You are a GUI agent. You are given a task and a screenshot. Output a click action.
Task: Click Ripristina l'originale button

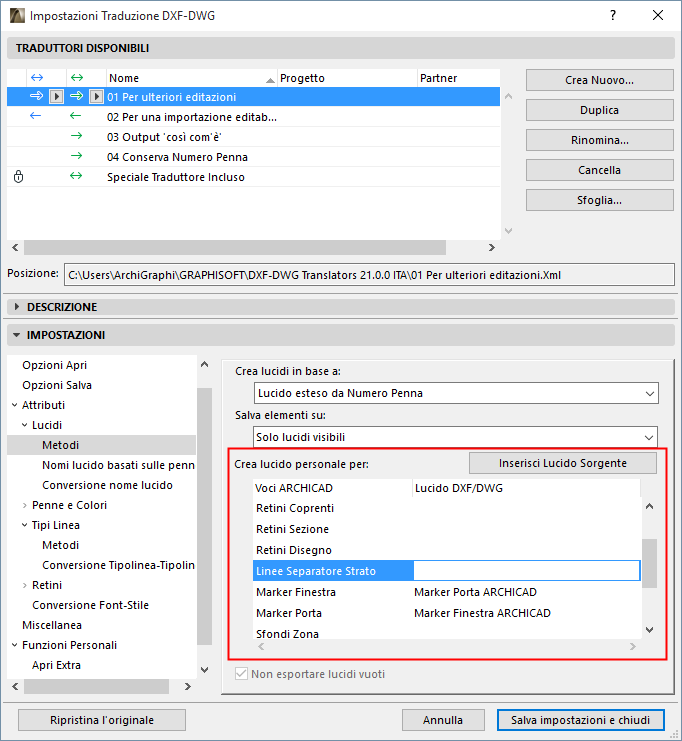tap(102, 720)
